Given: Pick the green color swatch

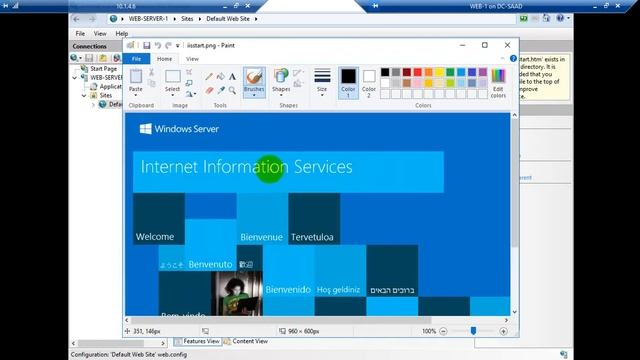Looking at the screenshot, I should coord(450,72).
